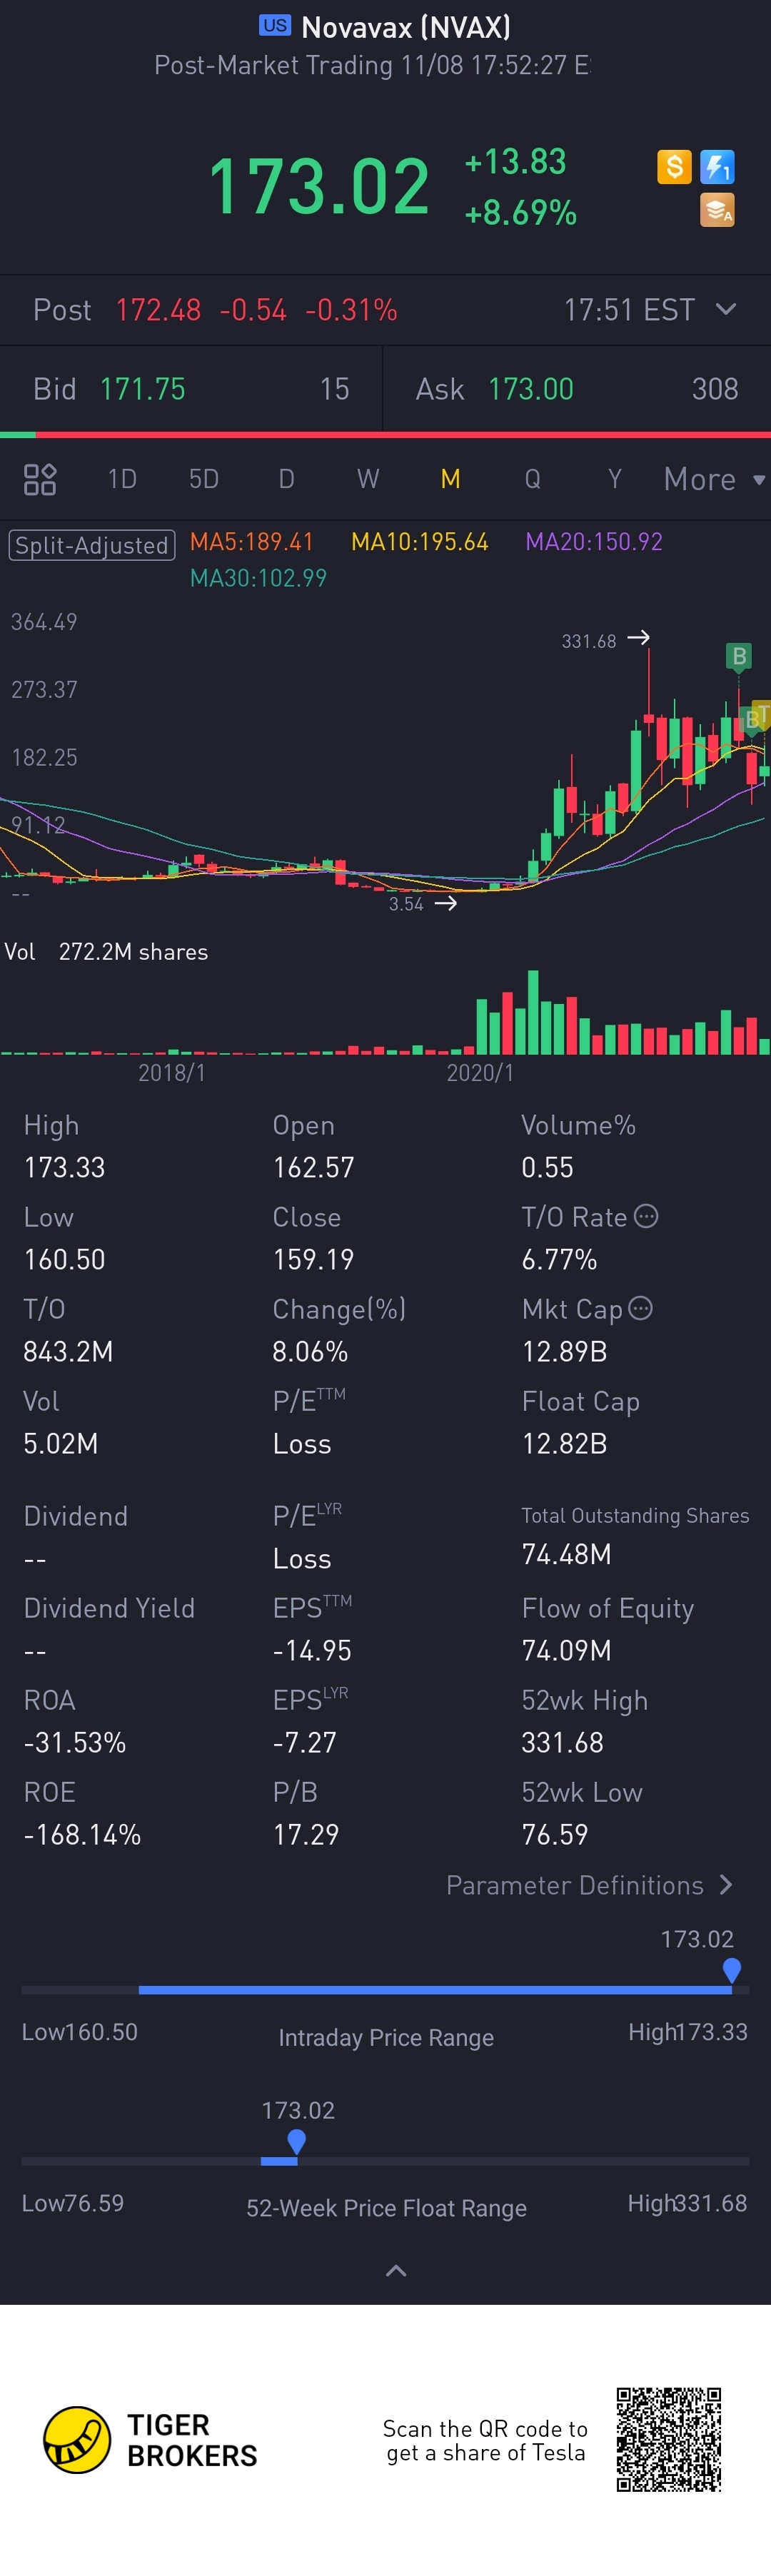Switch chart to 1D timeframe
Image resolution: width=771 pixels, height=2576 pixels.
tap(122, 479)
